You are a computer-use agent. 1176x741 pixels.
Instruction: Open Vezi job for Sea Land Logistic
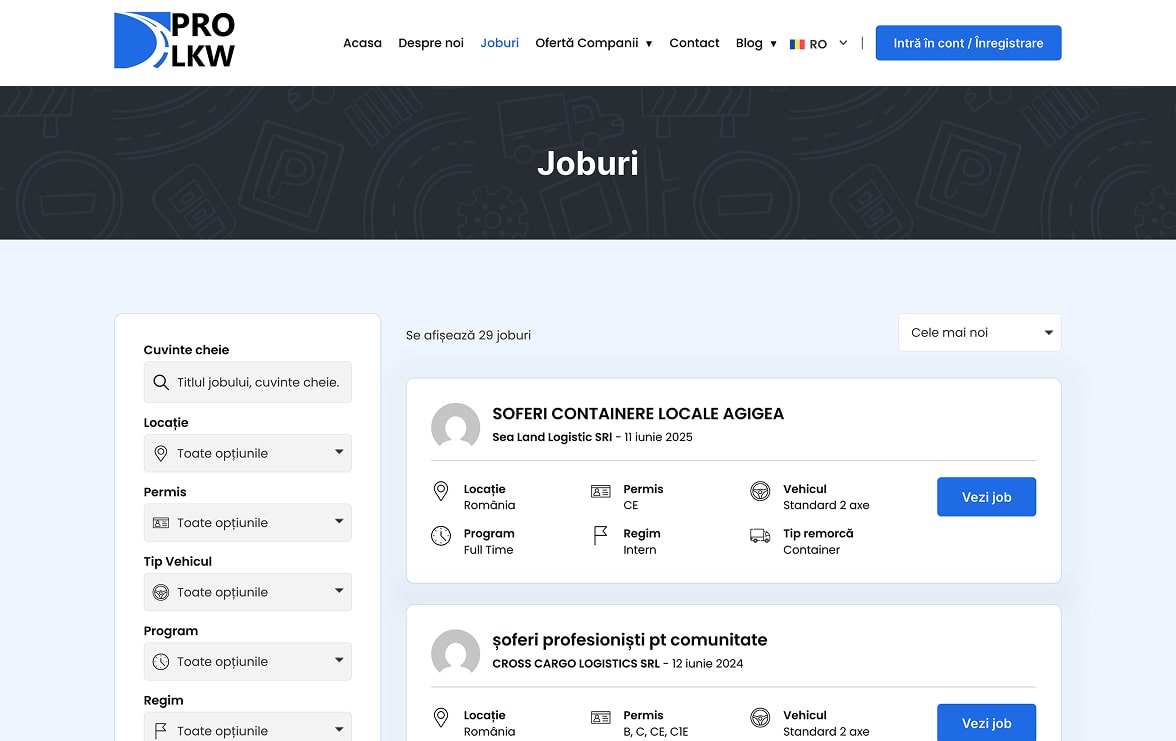[986, 497]
